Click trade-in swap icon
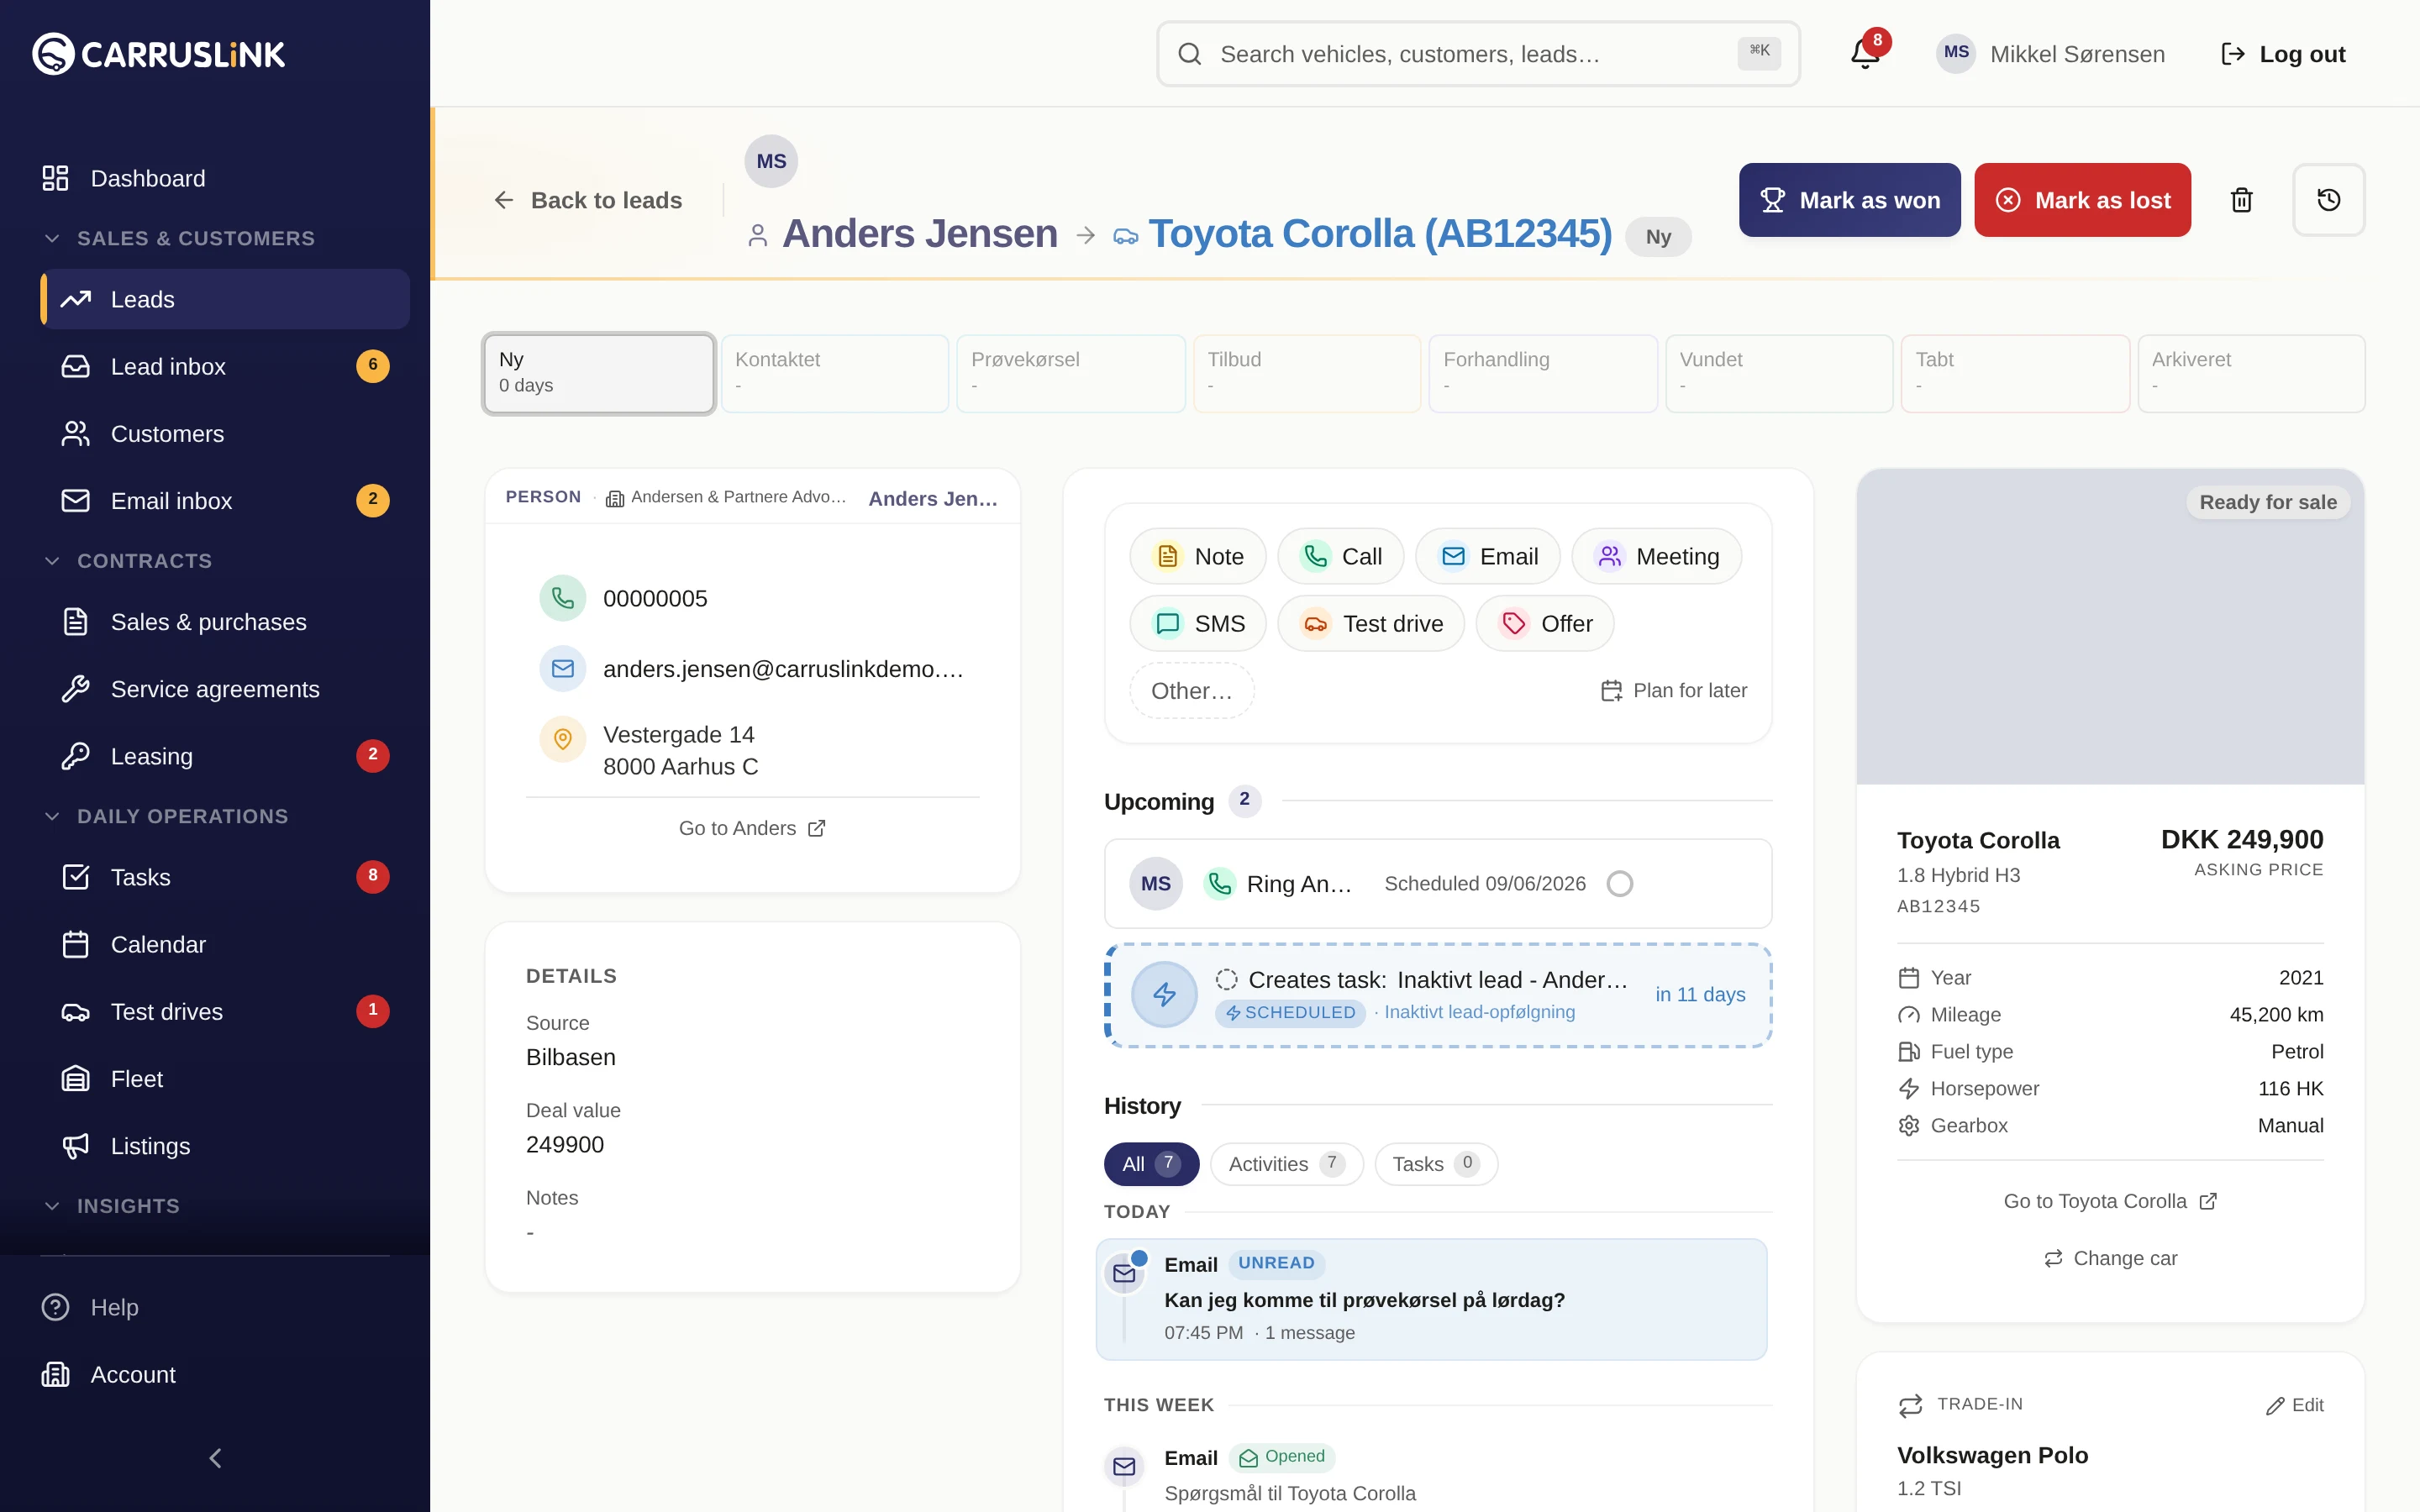Screen dimensions: 2420x1512 (1910, 1405)
